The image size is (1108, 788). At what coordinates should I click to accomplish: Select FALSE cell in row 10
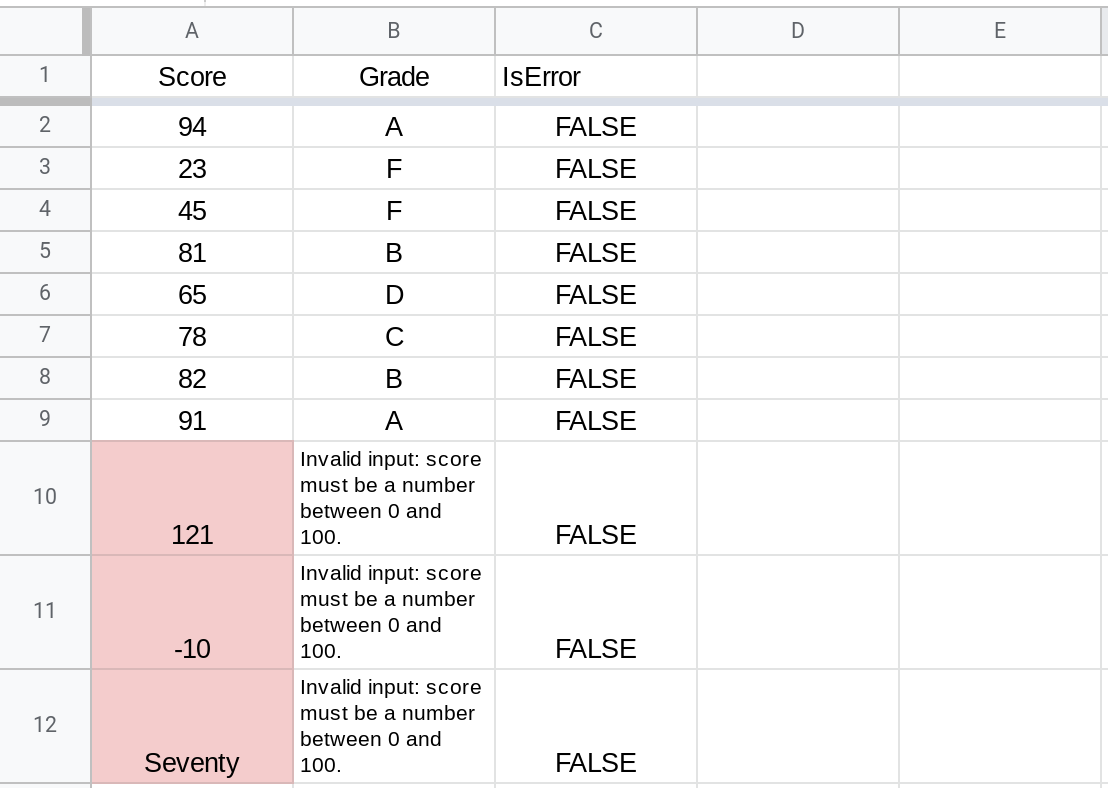pos(596,498)
